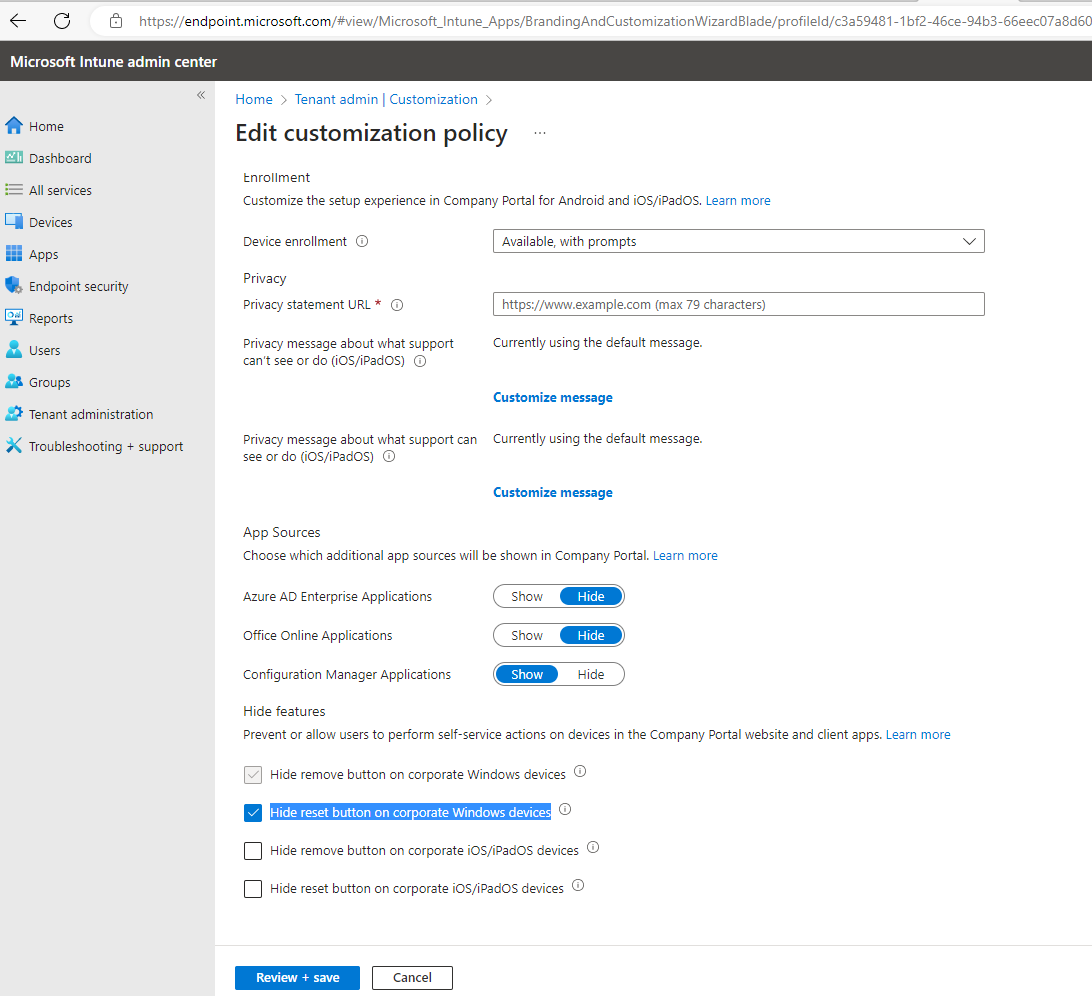Check Hide reset button on corporate iOS/iPadOS devices
The height and width of the screenshot is (996, 1092).
(253, 889)
